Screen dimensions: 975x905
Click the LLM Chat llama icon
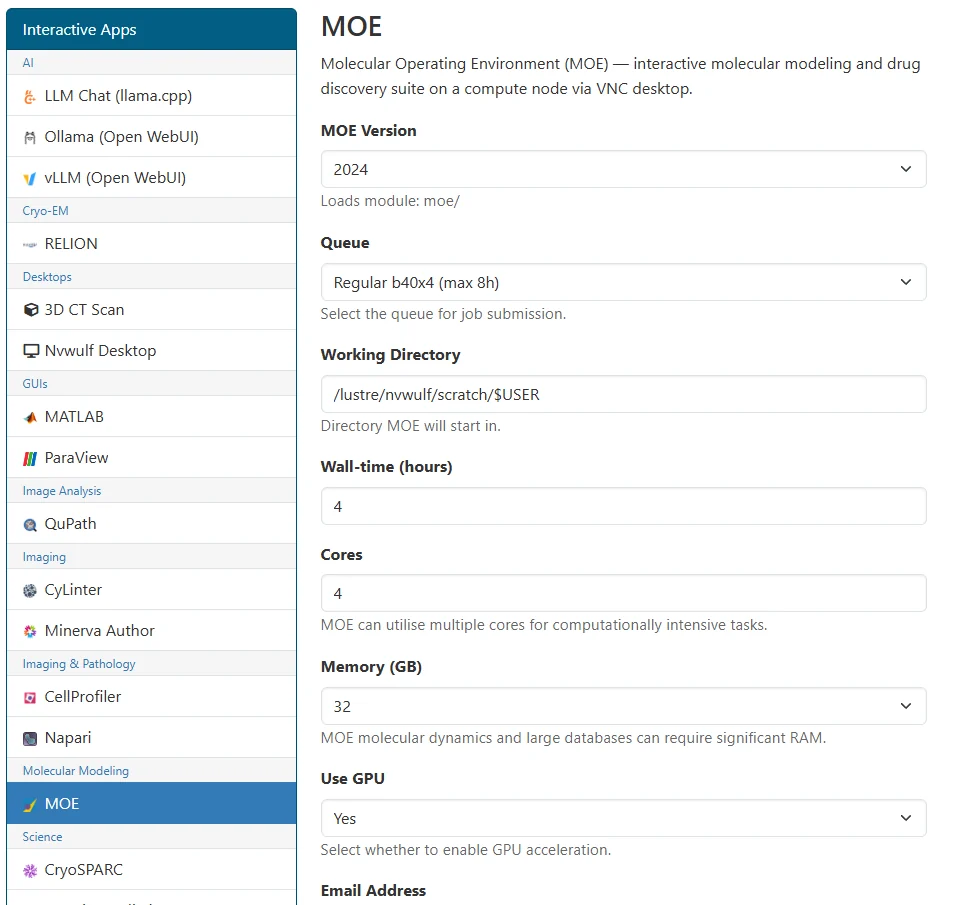click(x=30, y=96)
